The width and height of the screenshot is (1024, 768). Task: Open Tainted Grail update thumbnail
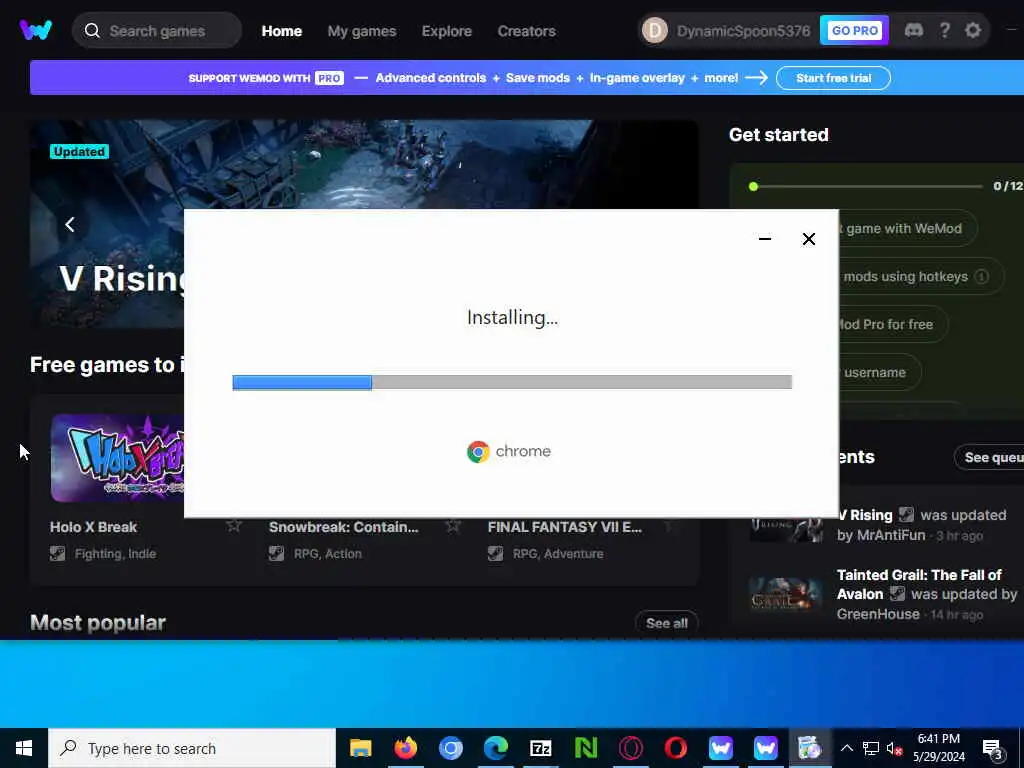click(x=786, y=594)
